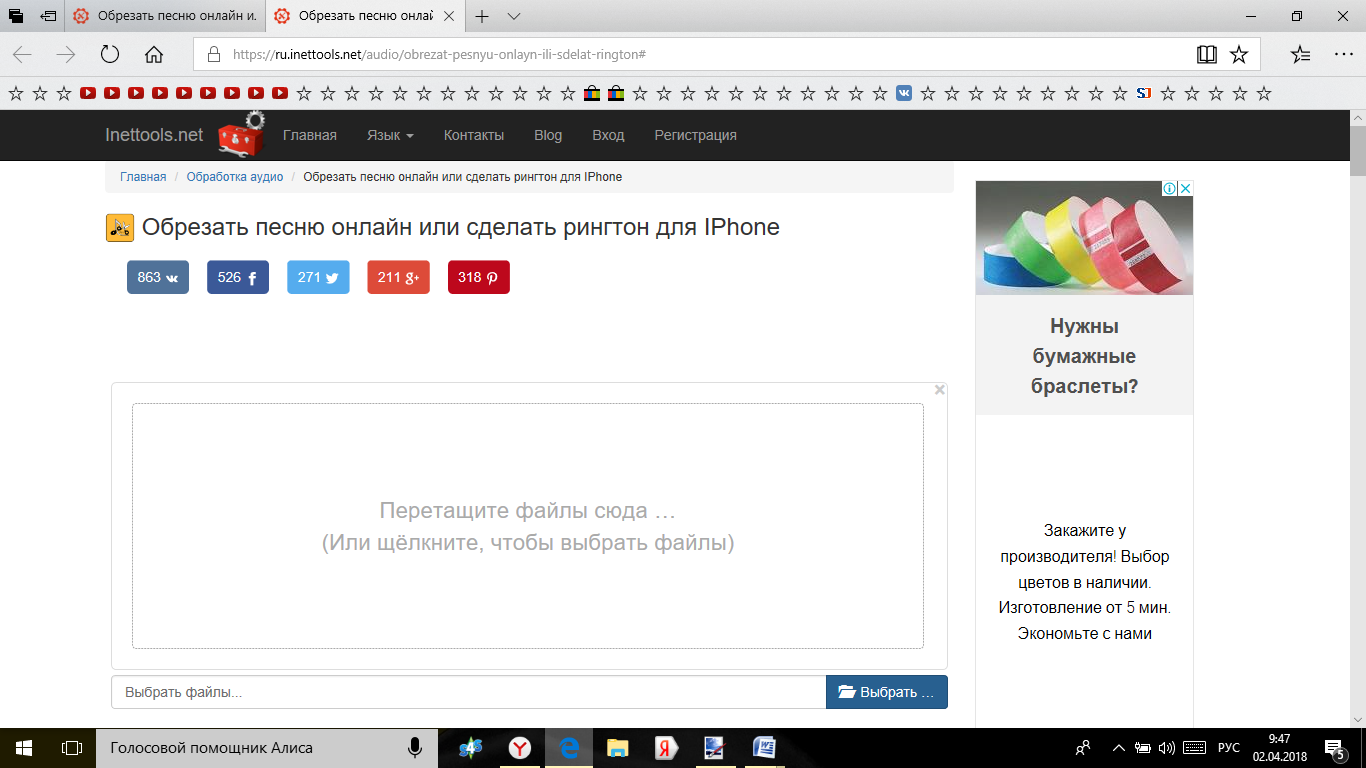Show hidden system tray icons
This screenshot has height=768, width=1366.
coord(1118,748)
